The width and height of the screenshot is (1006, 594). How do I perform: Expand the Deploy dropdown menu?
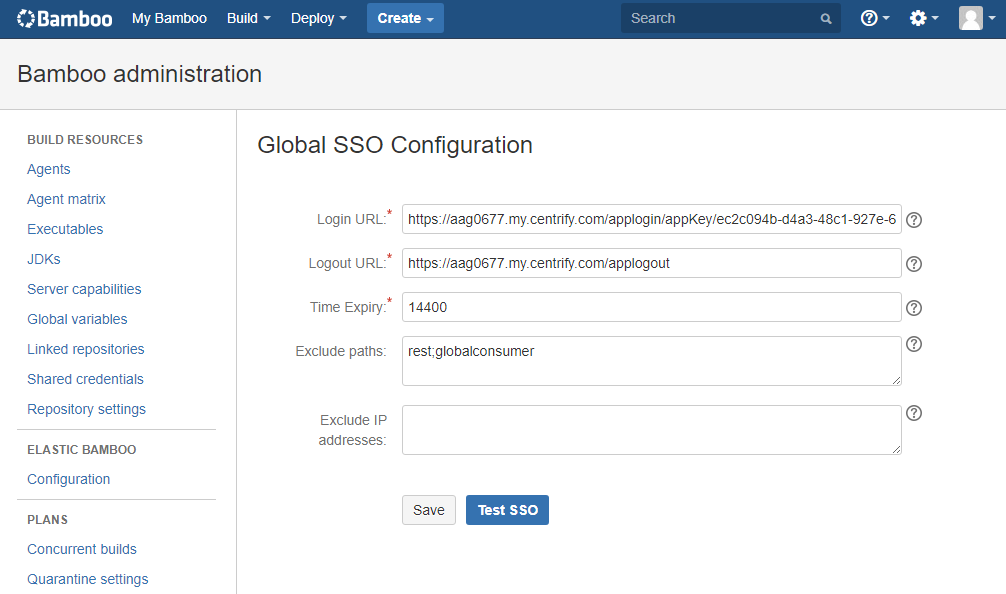click(x=318, y=18)
